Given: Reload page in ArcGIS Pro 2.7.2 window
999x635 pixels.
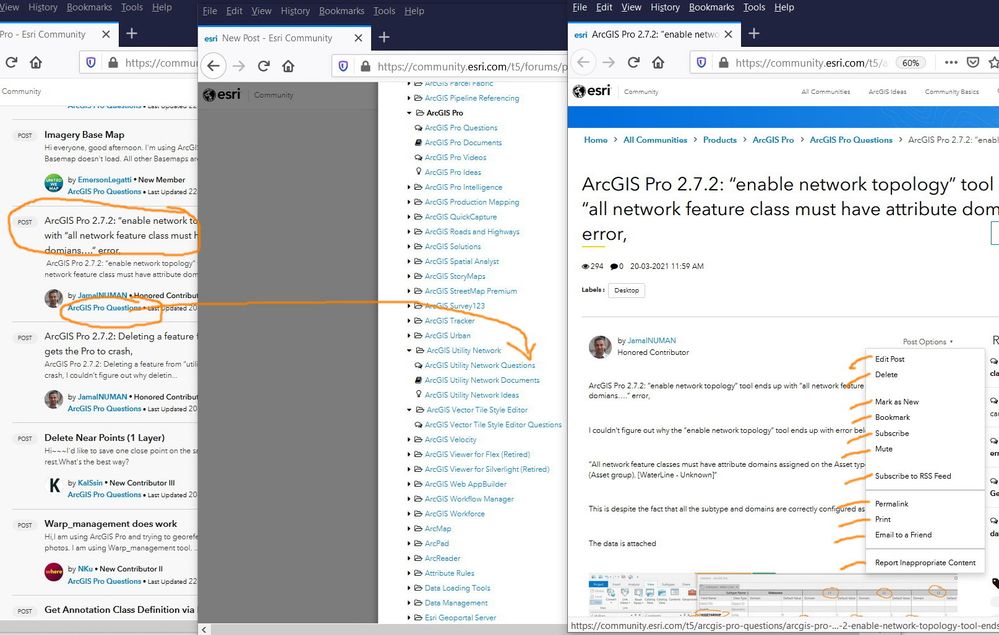Looking at the screenshot, I should [633, 62].
